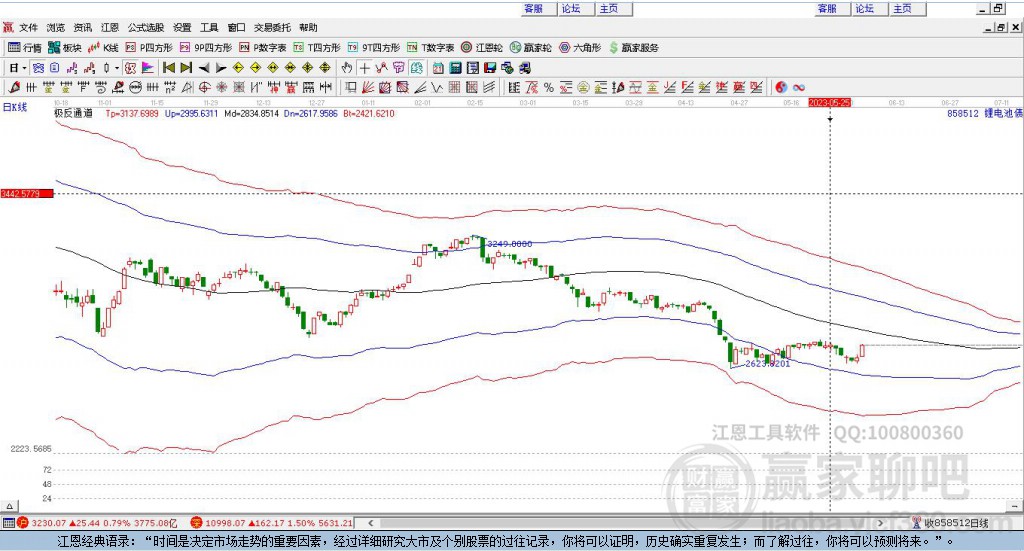This screenshot has height=551, width=1024.
Task: Select the hand pan tool
Action: [347, 68]
